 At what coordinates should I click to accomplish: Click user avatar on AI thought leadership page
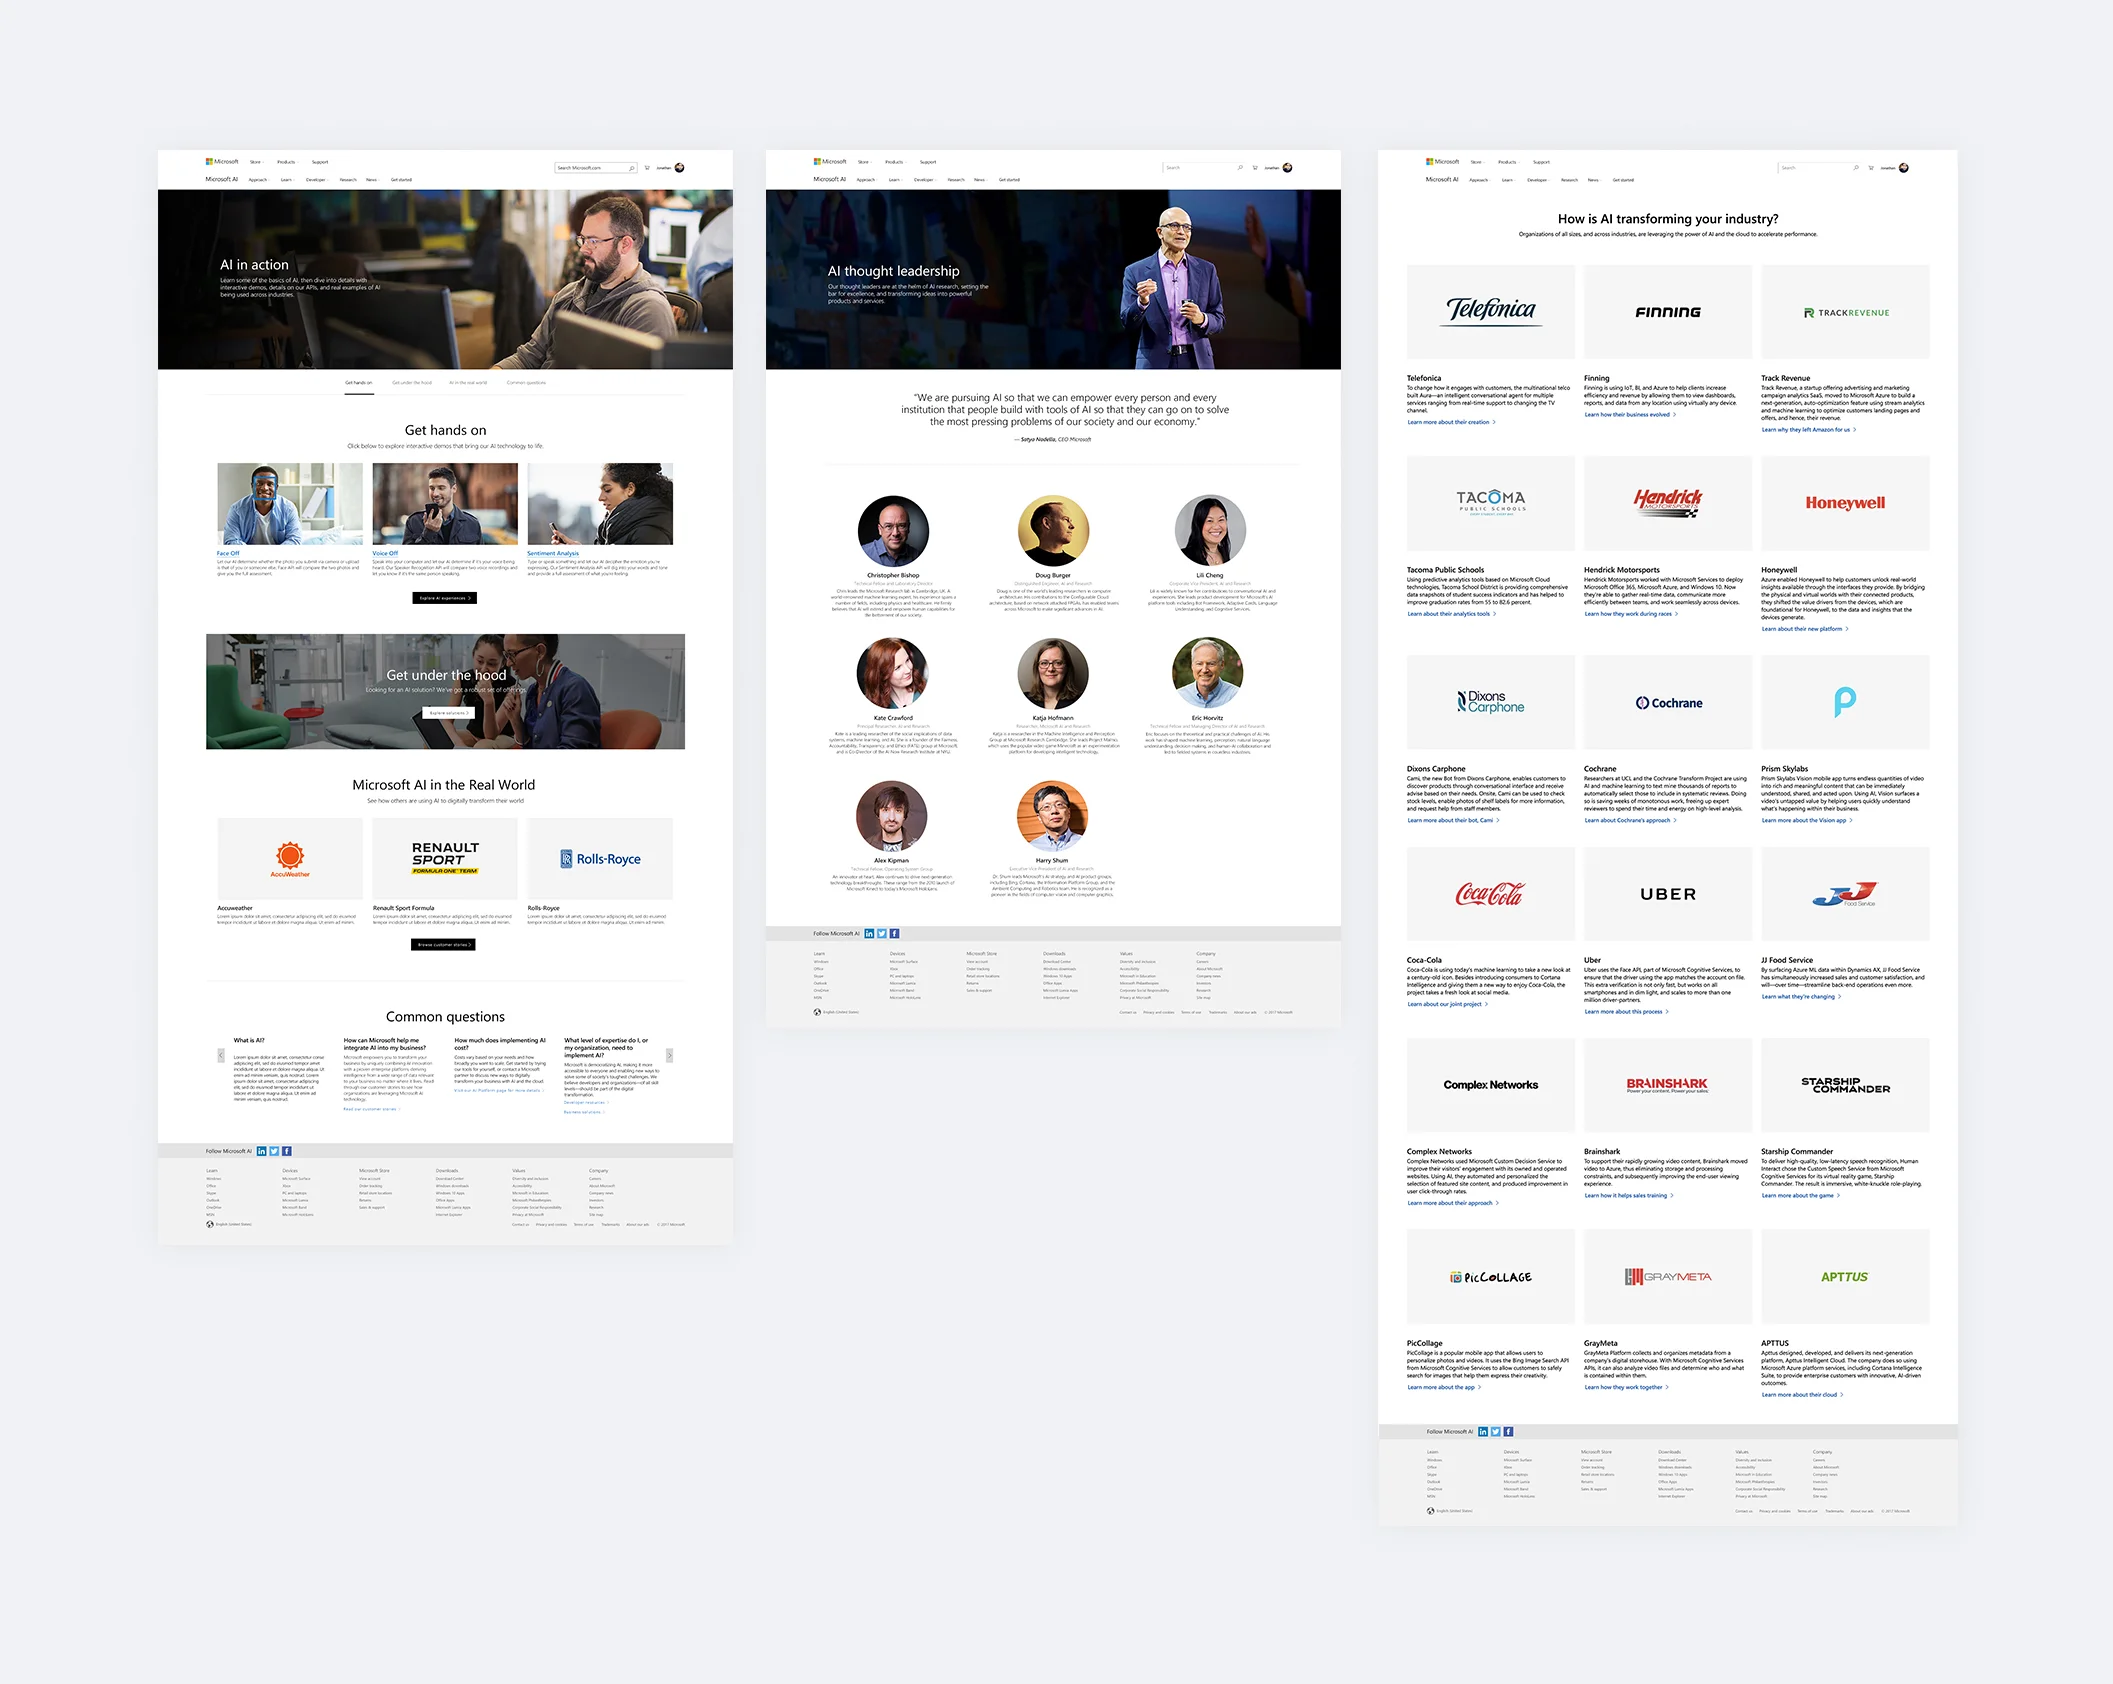(x=1287, y=168)
